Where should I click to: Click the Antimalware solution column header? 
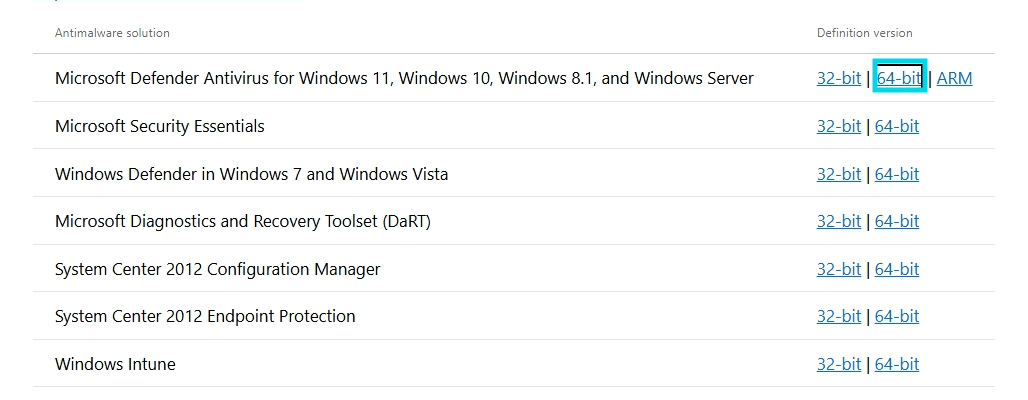click(112, 33)
